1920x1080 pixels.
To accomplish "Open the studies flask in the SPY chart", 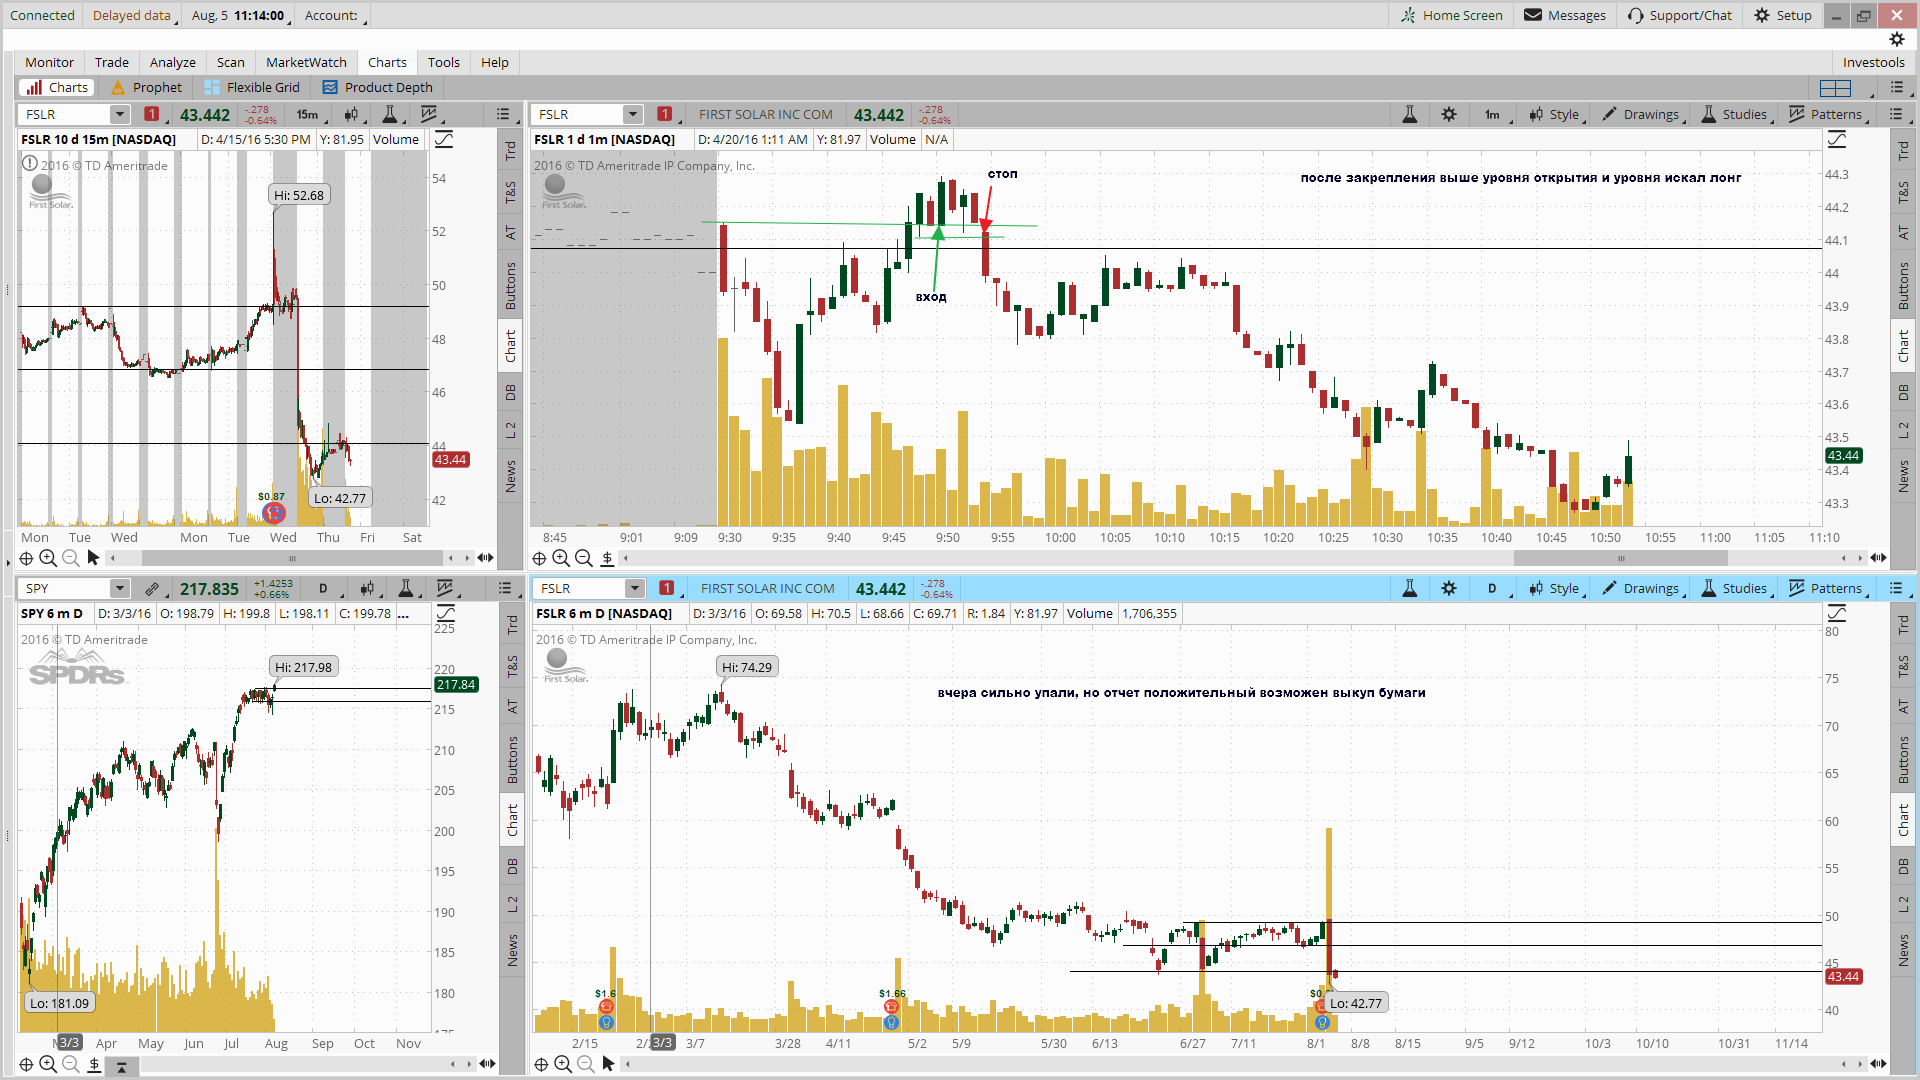I will pyautogui.click(x=406, y=588).
